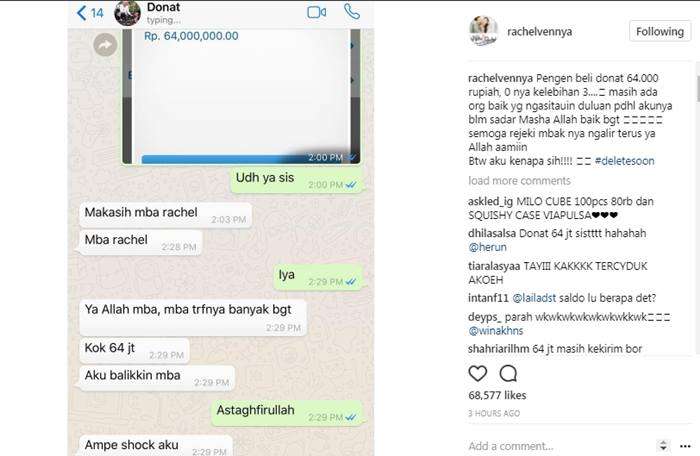Toggle the Following button
This screenshot has height=456, width=700.
660,31
